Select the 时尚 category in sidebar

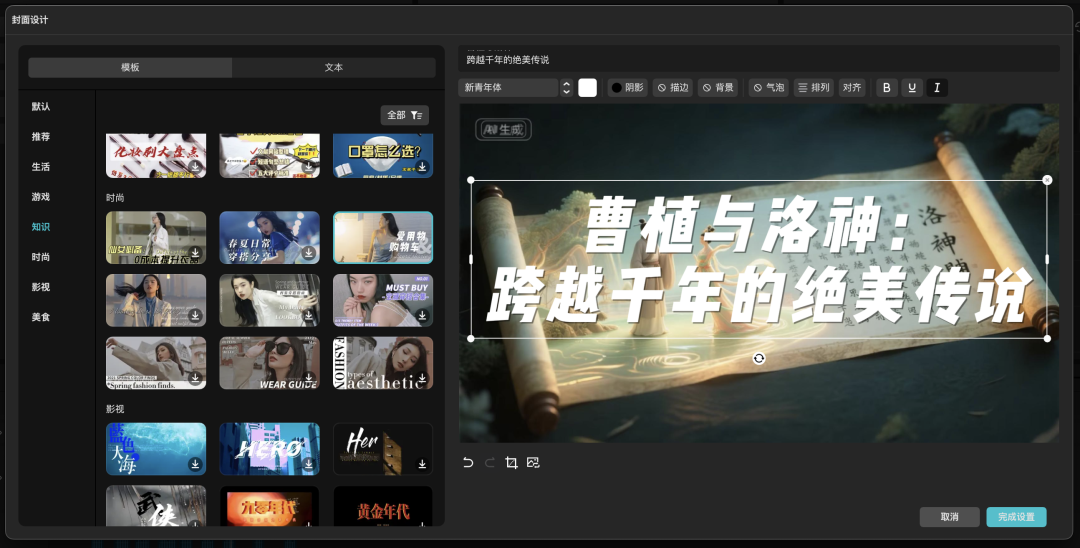tap(41, 257)
